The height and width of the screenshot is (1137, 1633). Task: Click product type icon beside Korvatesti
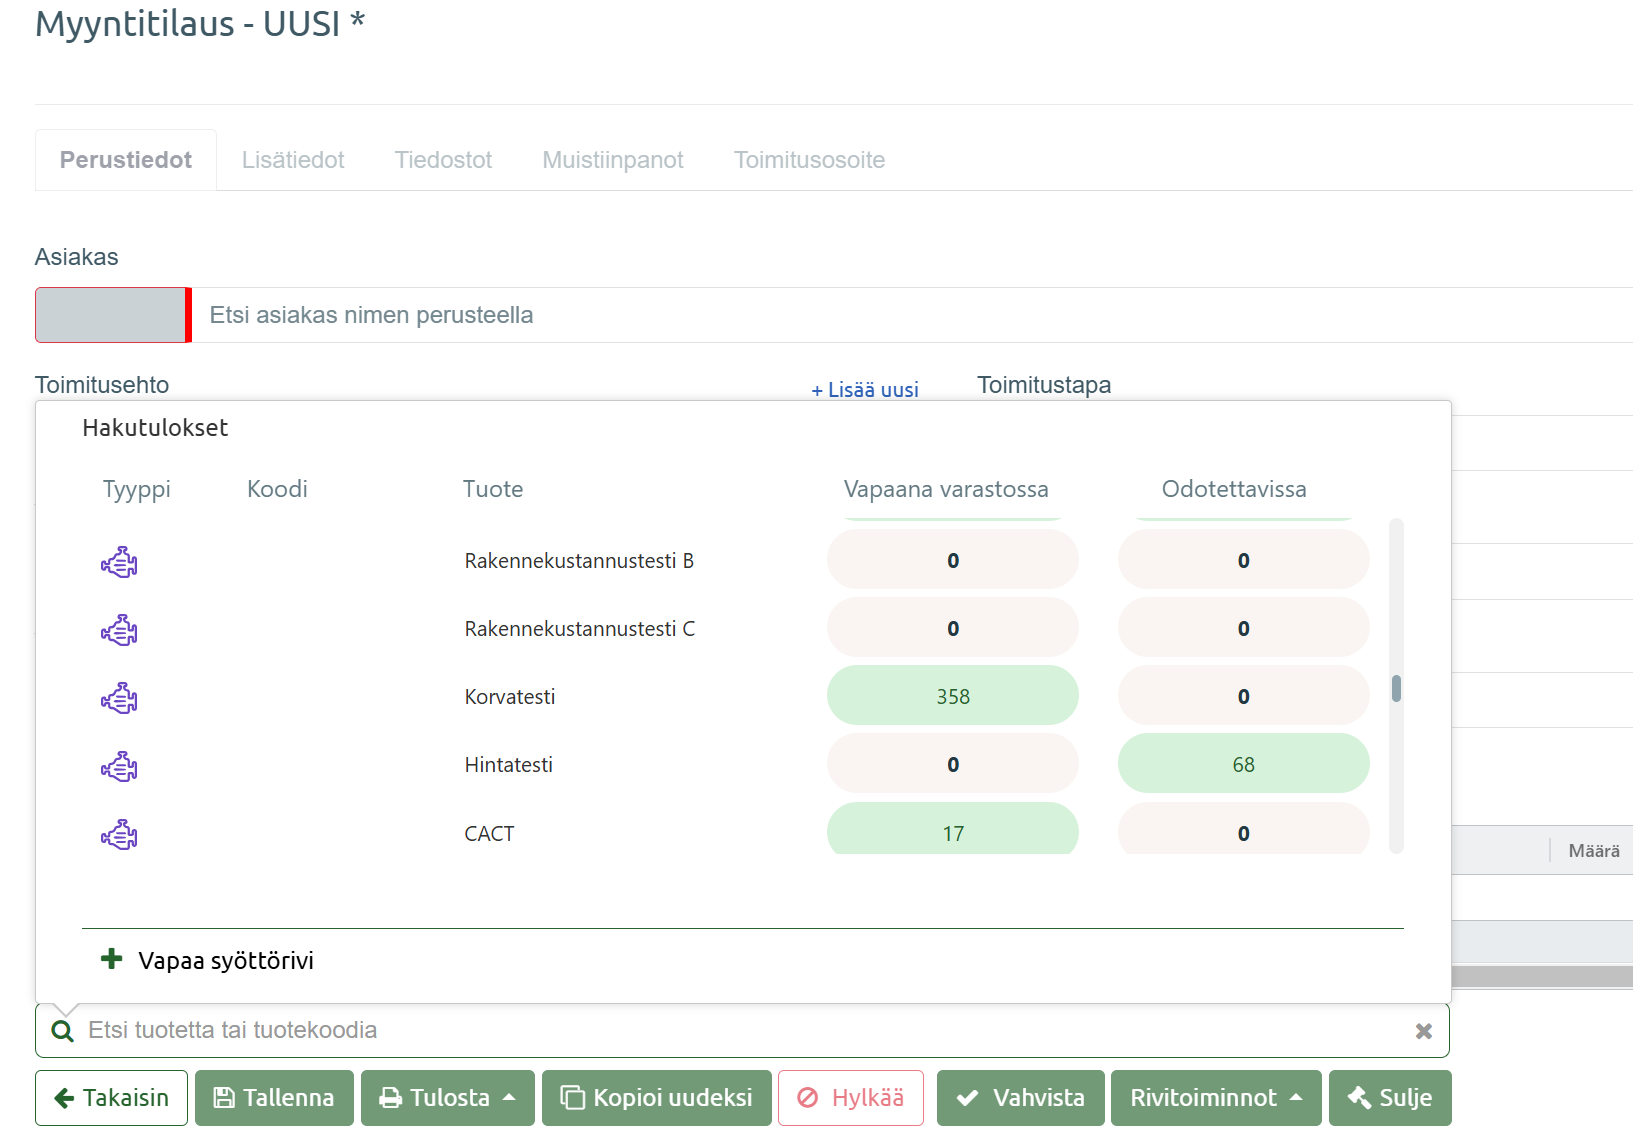119,698
